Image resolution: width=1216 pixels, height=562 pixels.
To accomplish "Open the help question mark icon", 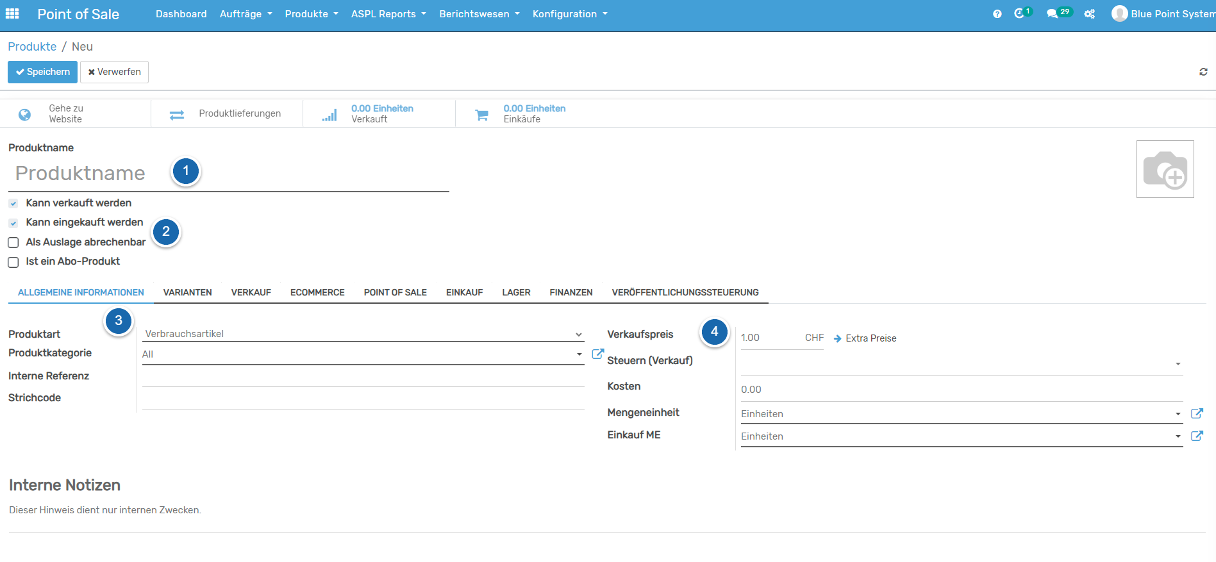I will [997, 14].
